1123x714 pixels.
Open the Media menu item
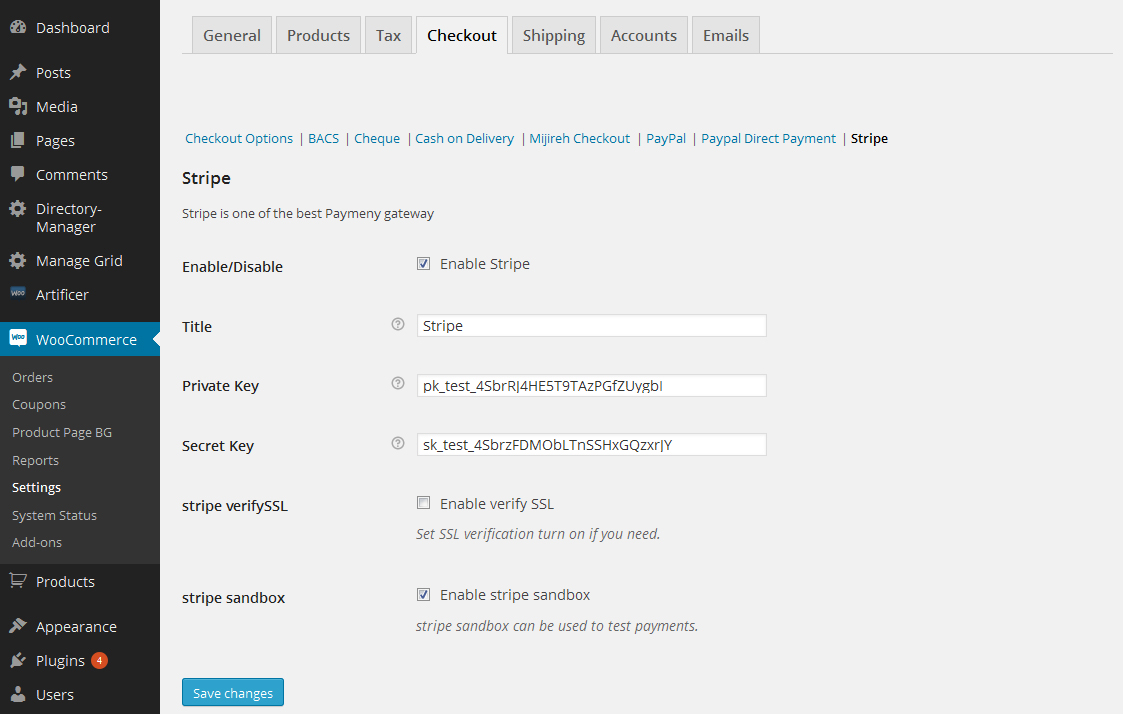coord(79,107)
